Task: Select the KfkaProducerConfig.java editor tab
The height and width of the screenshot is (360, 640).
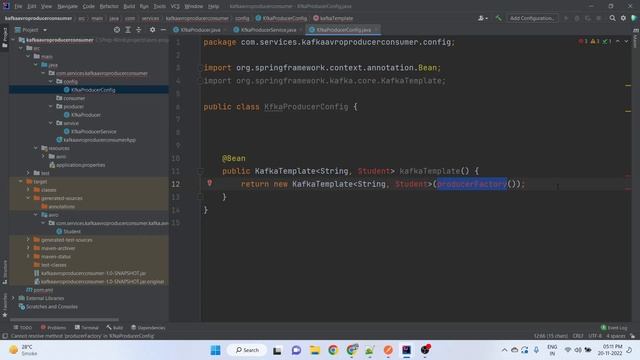Action: click(343, 30)
